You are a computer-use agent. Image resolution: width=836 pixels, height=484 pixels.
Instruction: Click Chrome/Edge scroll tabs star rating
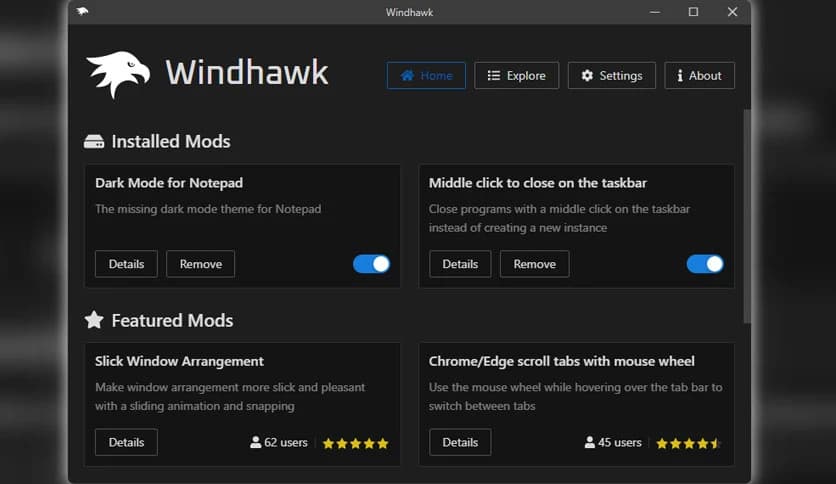[689, 443]
